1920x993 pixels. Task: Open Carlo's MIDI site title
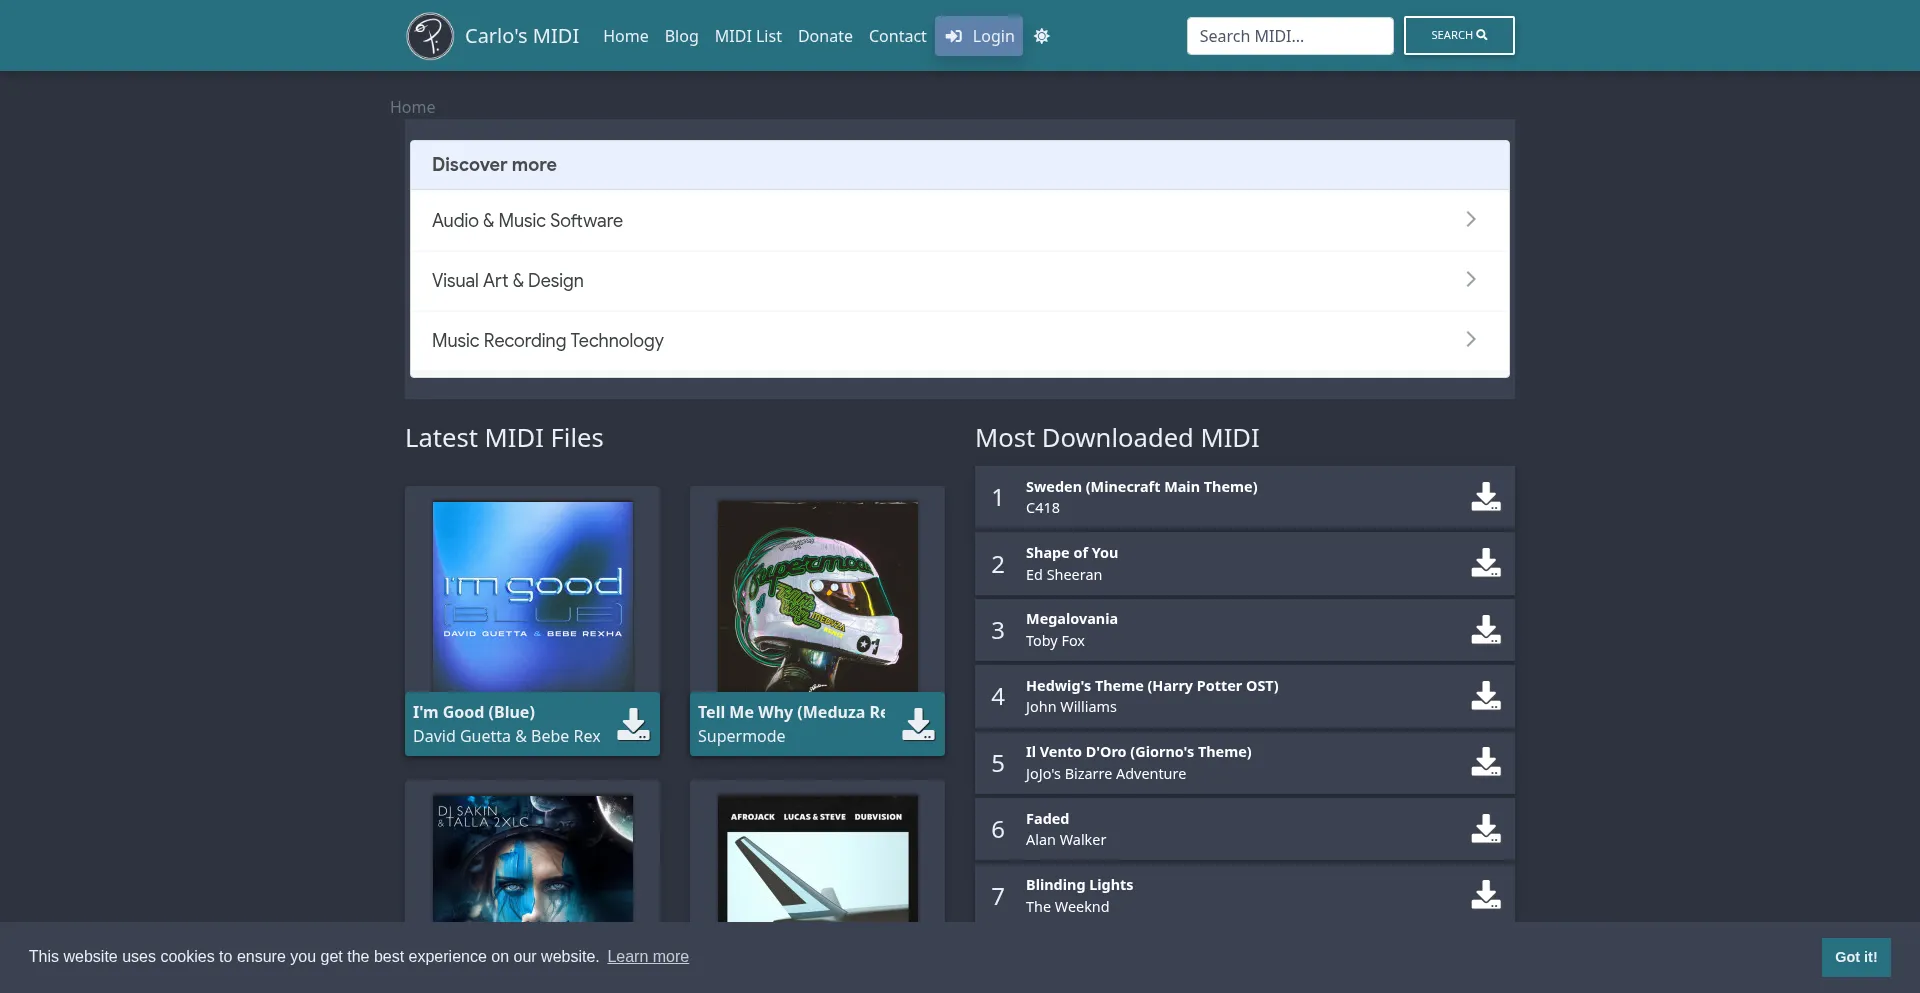pyautogui.click(x=522, y=36)
